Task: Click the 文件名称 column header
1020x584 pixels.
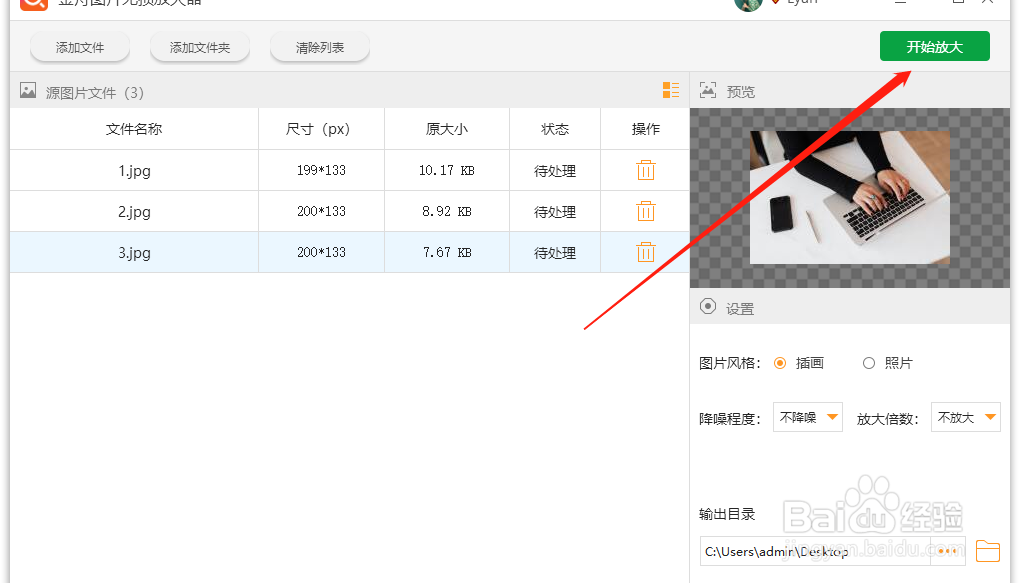Action: pyautogui.click(x=134, y=129)
